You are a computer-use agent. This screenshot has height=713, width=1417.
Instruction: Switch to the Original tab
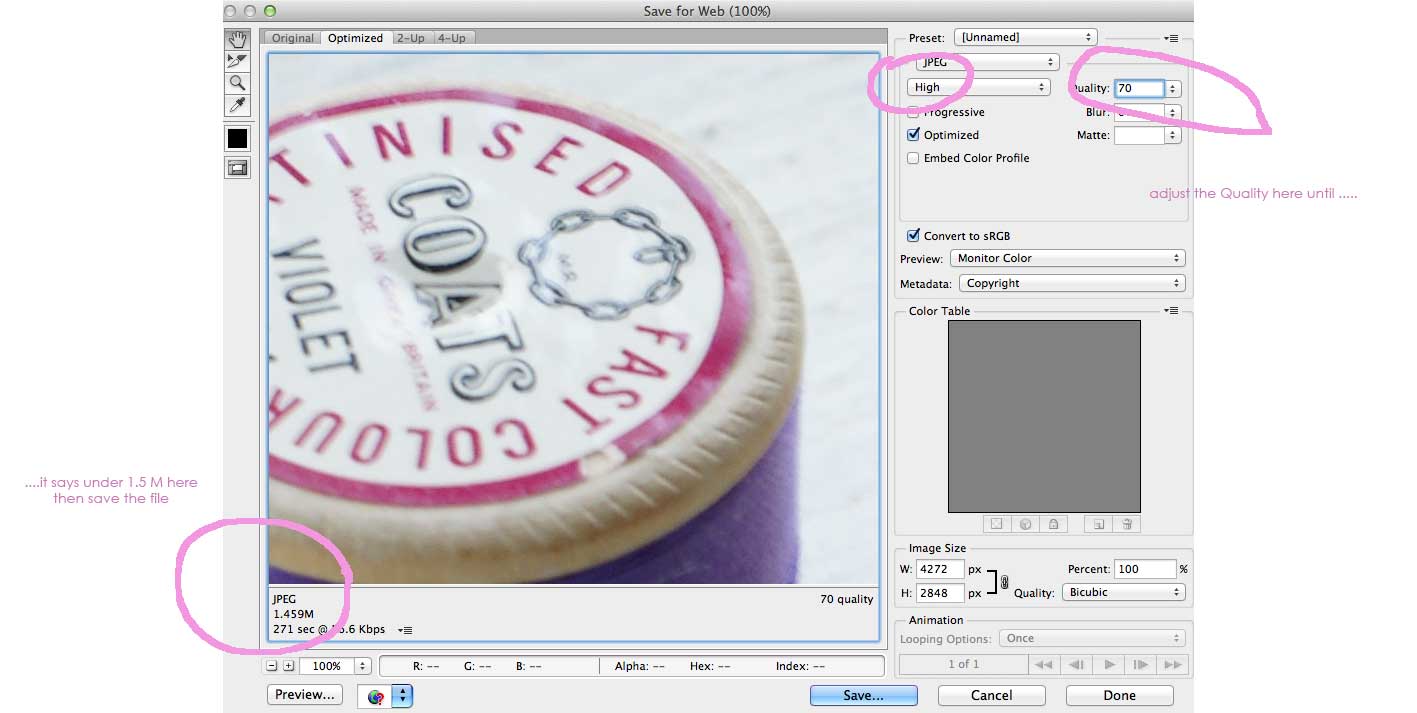click(293, 38)
